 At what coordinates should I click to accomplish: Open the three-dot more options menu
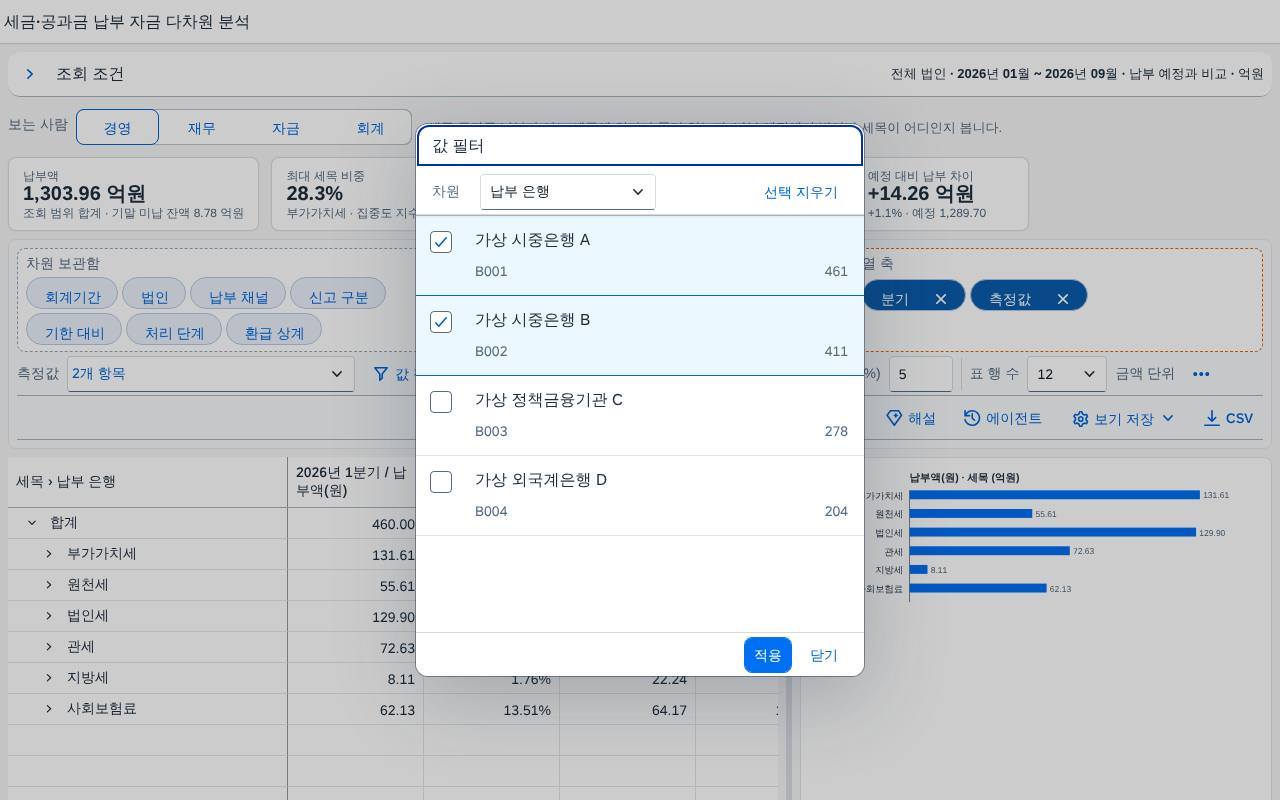[1201, 374]
